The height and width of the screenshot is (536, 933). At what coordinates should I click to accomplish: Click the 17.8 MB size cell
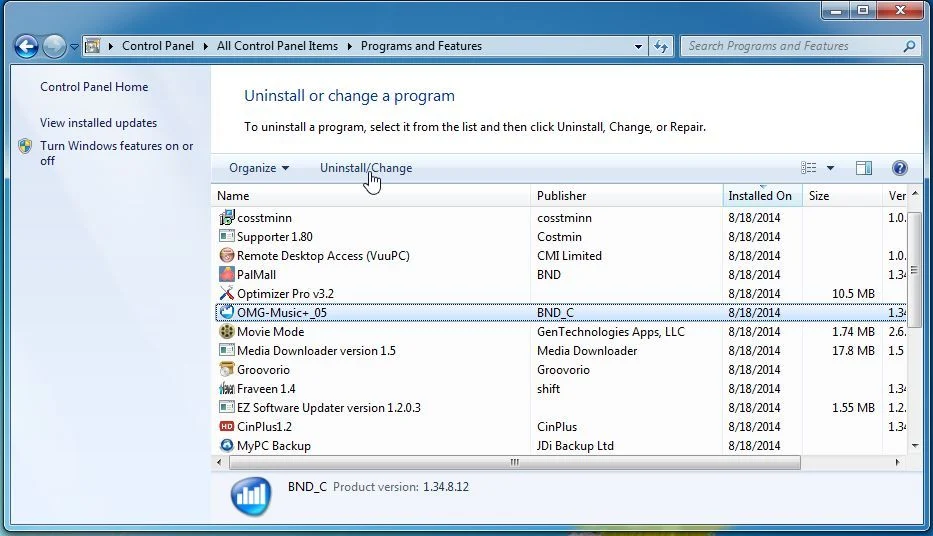click(853, 351)
